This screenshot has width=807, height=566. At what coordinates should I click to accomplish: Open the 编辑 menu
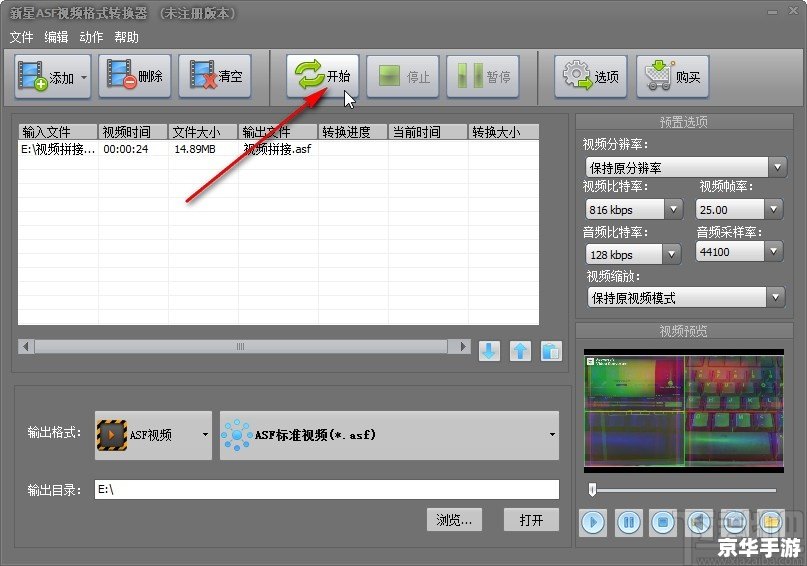(56, 37)
